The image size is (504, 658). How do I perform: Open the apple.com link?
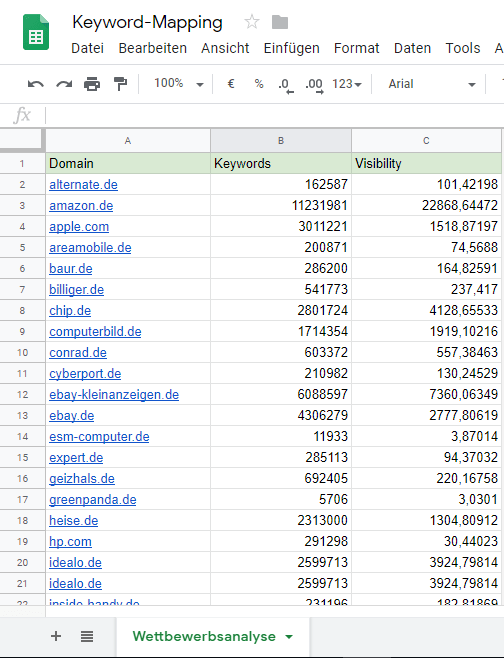pyautogui.click(x=79, y=227)
